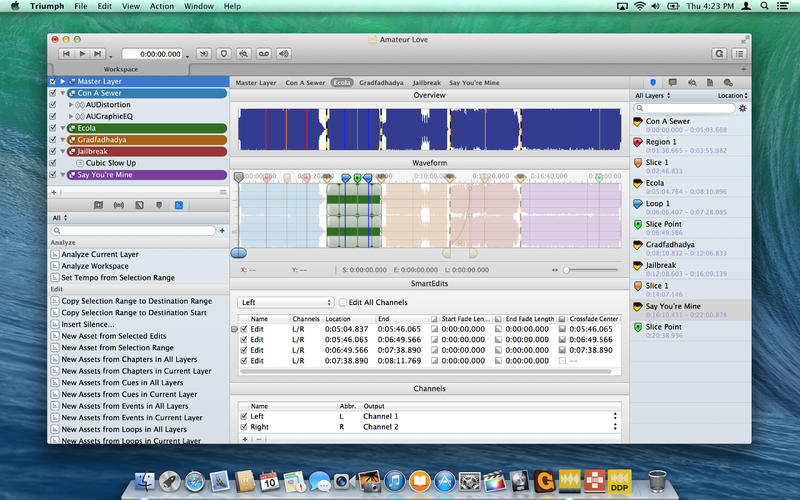This screenshot has width=800, height=500.
Task: Open the blue markers tab icon
Action: point(653,81)
